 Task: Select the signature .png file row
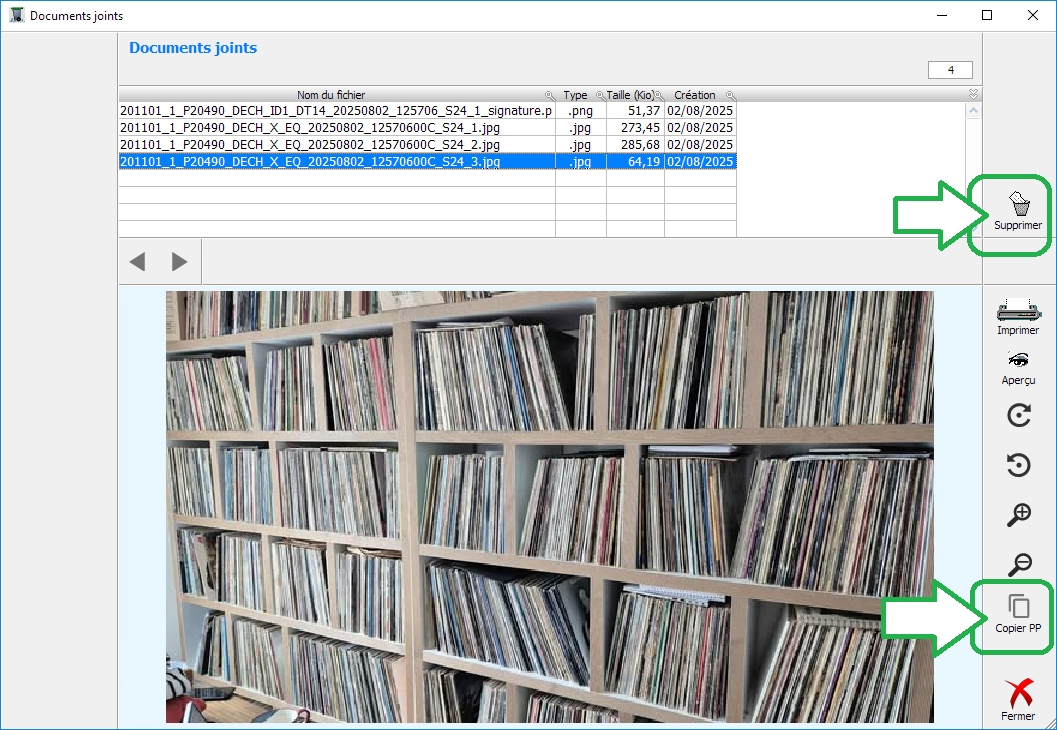(x=335, y=111)
